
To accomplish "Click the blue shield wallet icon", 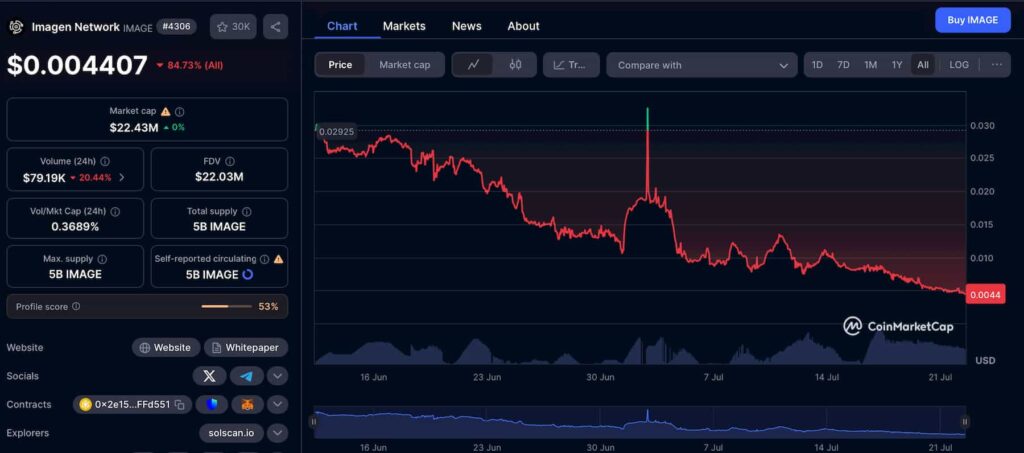I will click(x=212, y=405).
